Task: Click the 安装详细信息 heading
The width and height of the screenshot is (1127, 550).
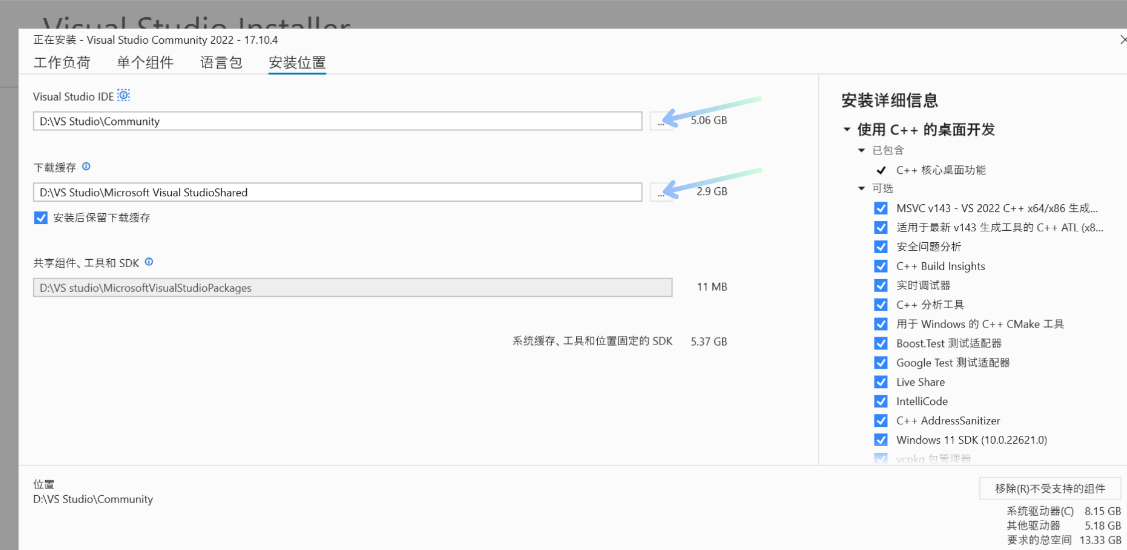Action: [889, 101]
